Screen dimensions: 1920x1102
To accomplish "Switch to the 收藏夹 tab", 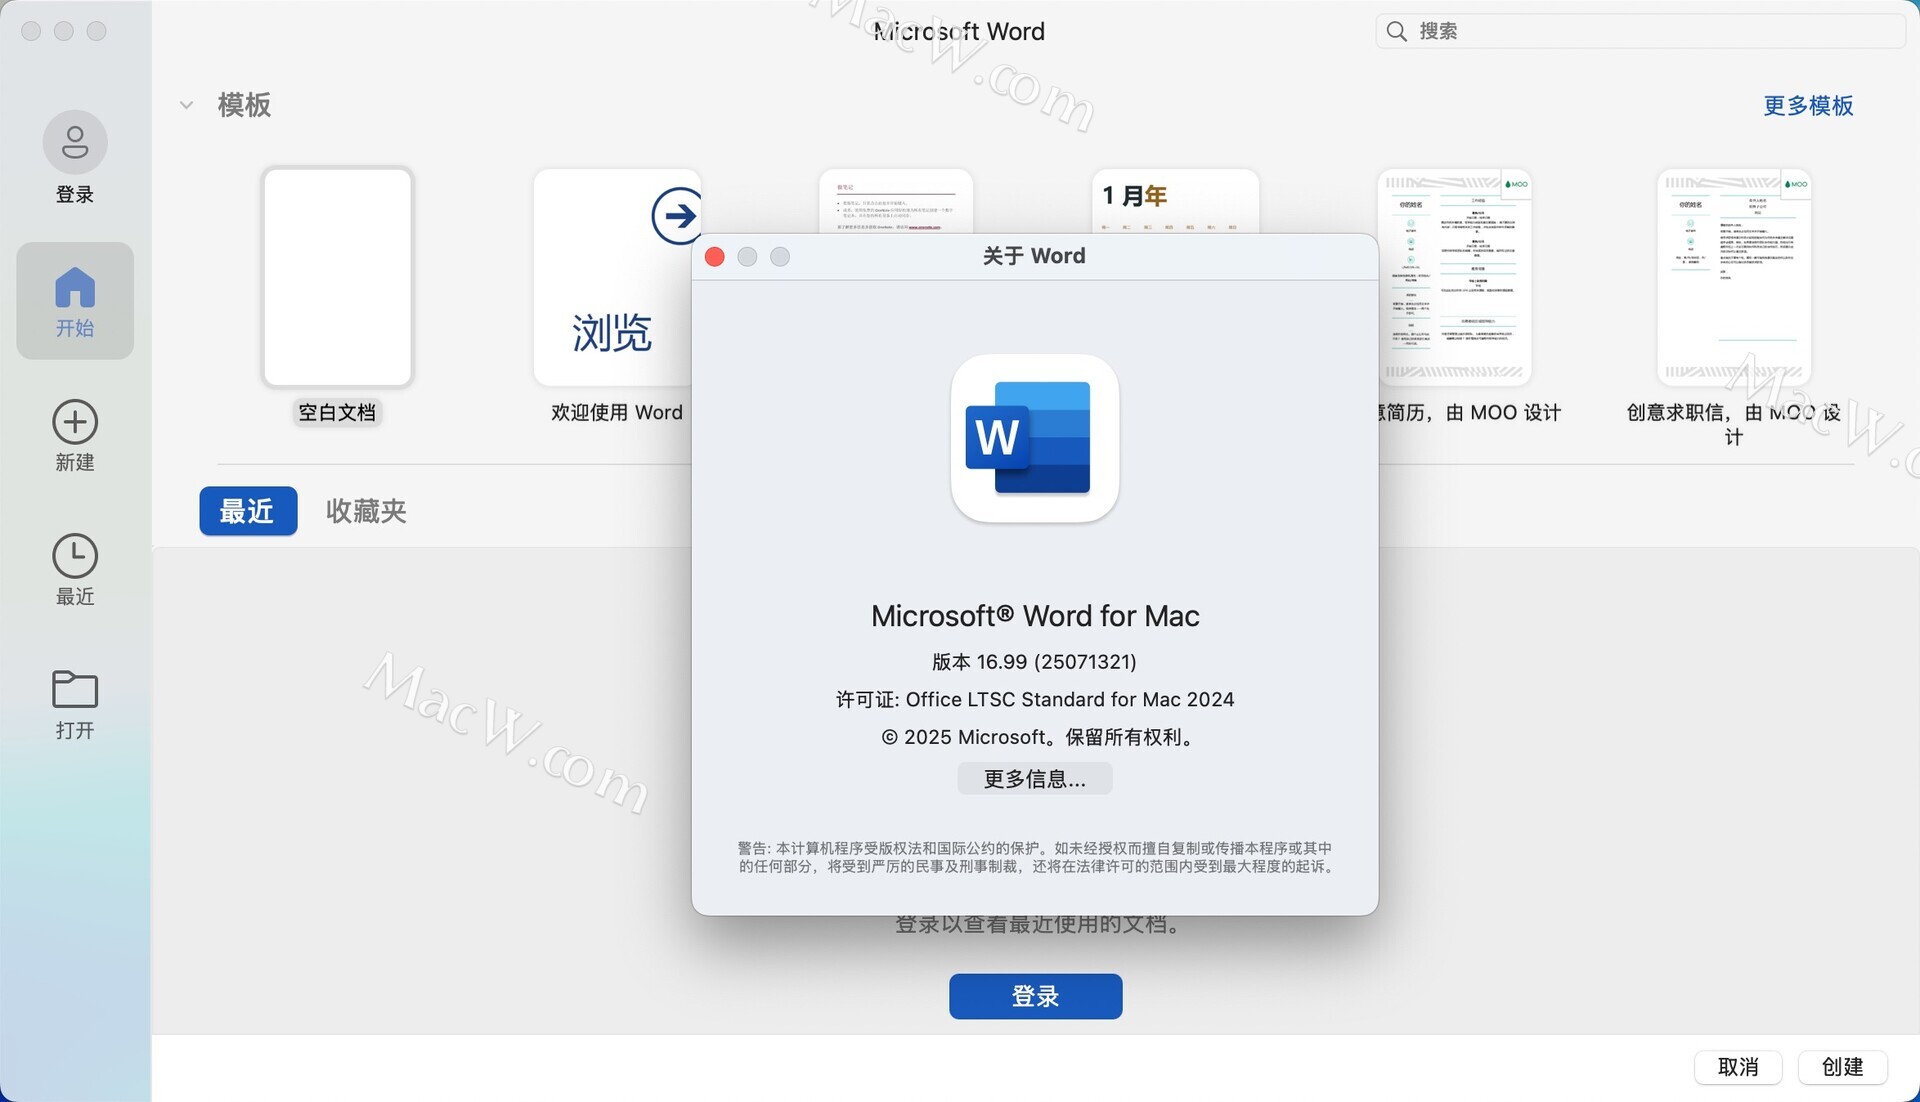I will [366, 511].
